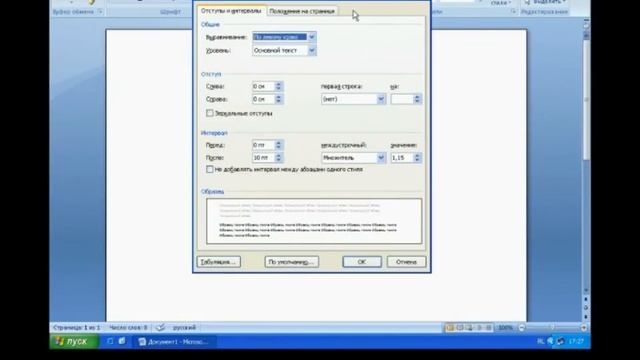
Task: Click 'Число слов: 8' in the status bar
Action: point(128,328)
